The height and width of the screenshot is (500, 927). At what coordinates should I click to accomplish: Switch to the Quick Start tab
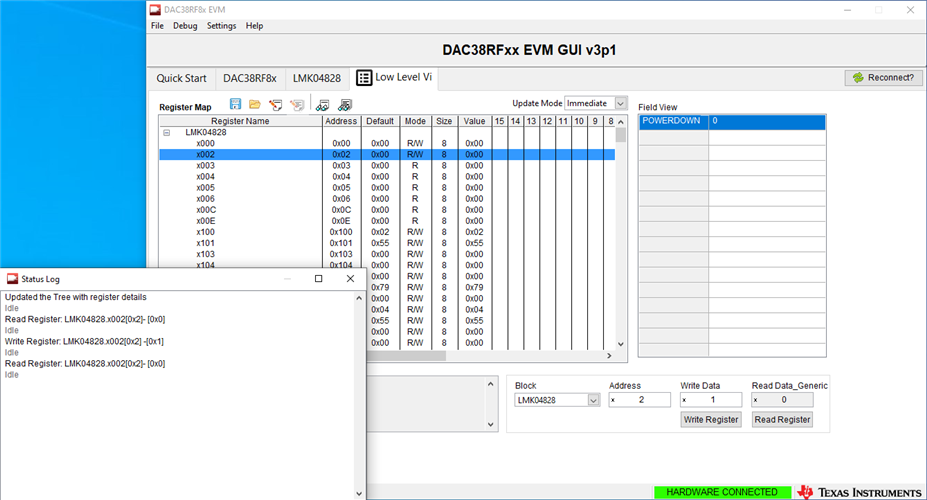[181, 78]
